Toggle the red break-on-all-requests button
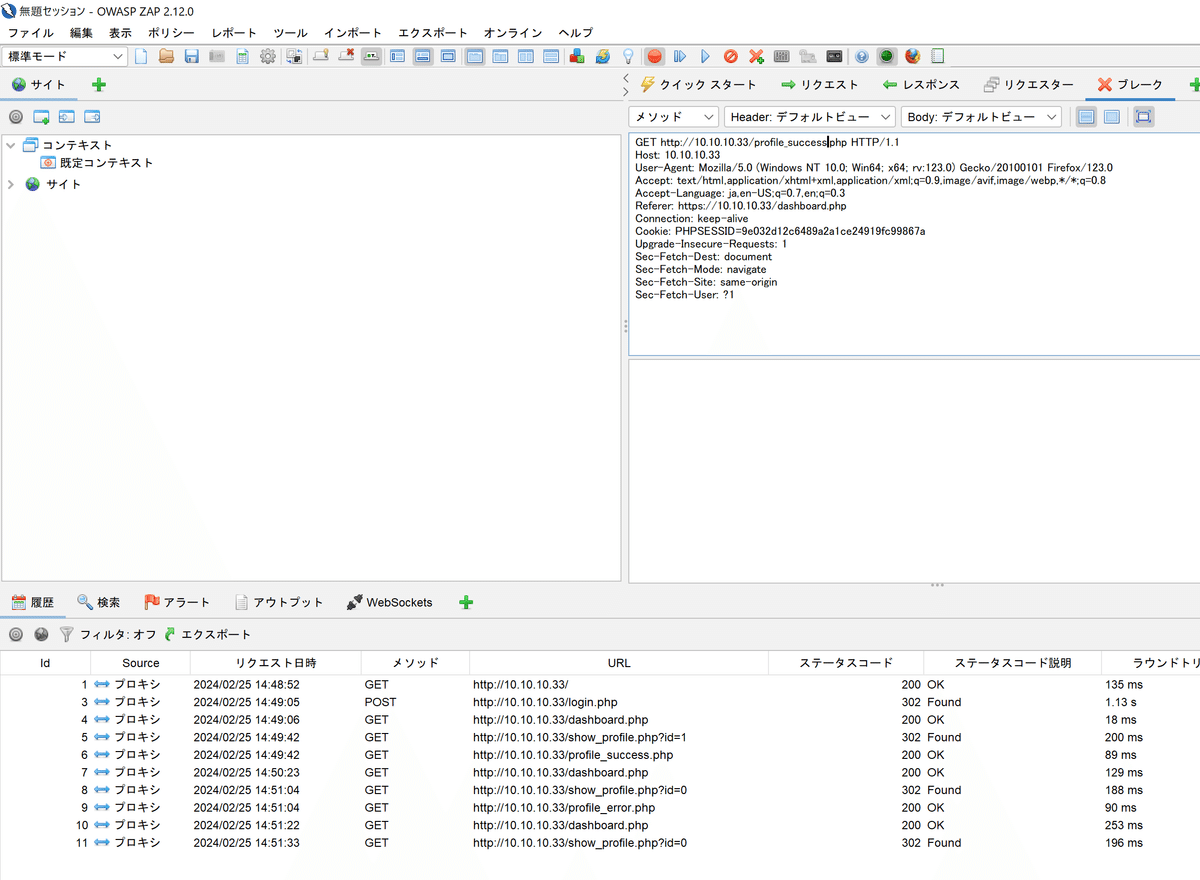Image resolution: width=1200 pixels, height=880 pixels. pos(655,57)
